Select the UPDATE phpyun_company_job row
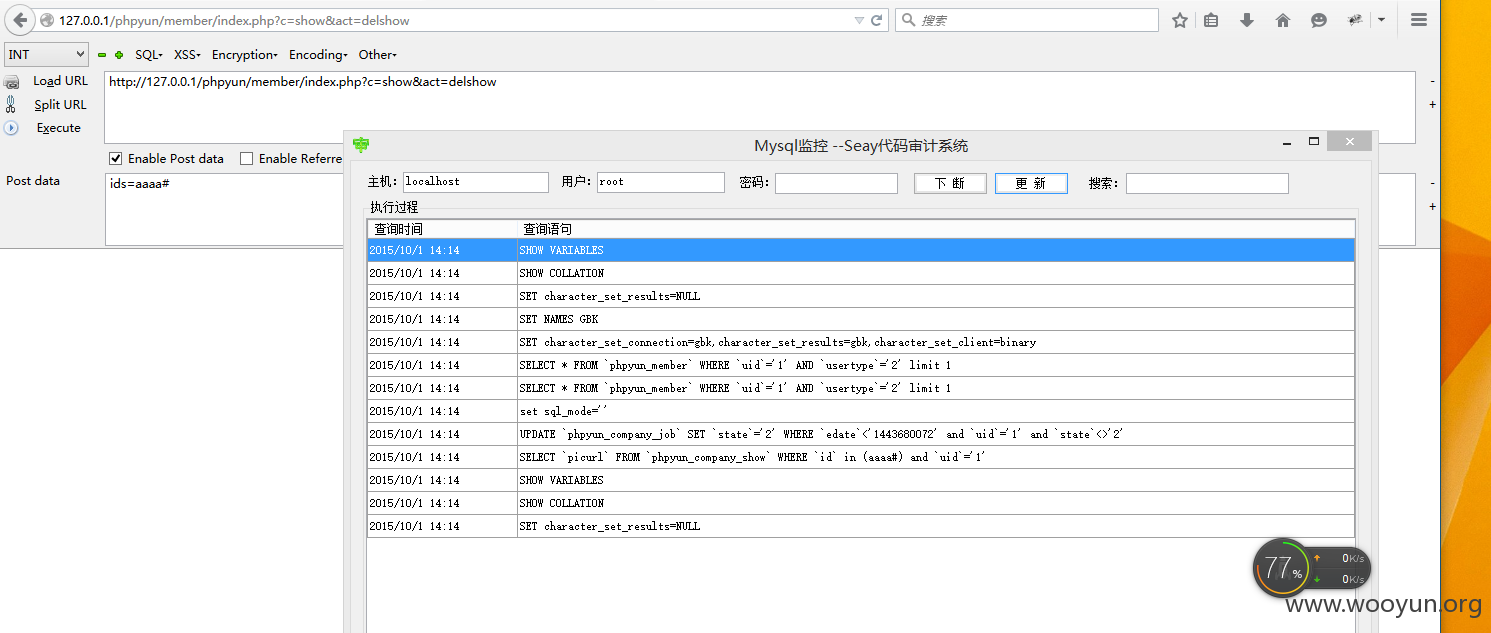The image size is (1491, 633). click(x=861, y=434)
